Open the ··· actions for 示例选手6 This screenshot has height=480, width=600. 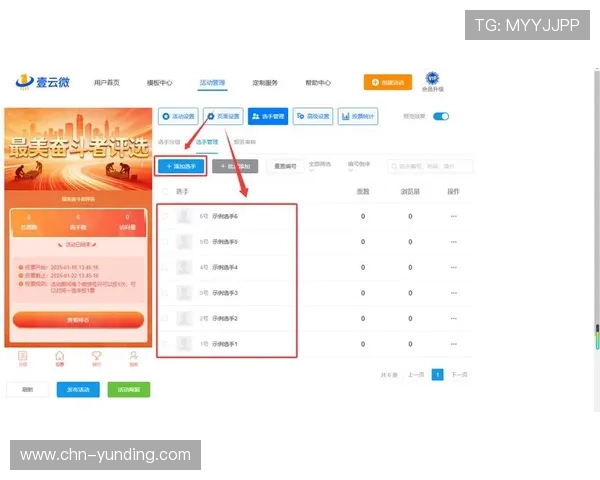click(x=453, y=216)
